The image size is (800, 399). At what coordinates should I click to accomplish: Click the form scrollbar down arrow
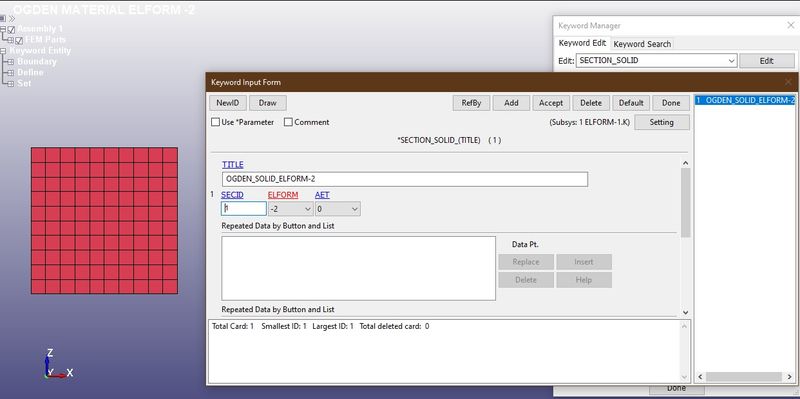click(x=685, y=312)
